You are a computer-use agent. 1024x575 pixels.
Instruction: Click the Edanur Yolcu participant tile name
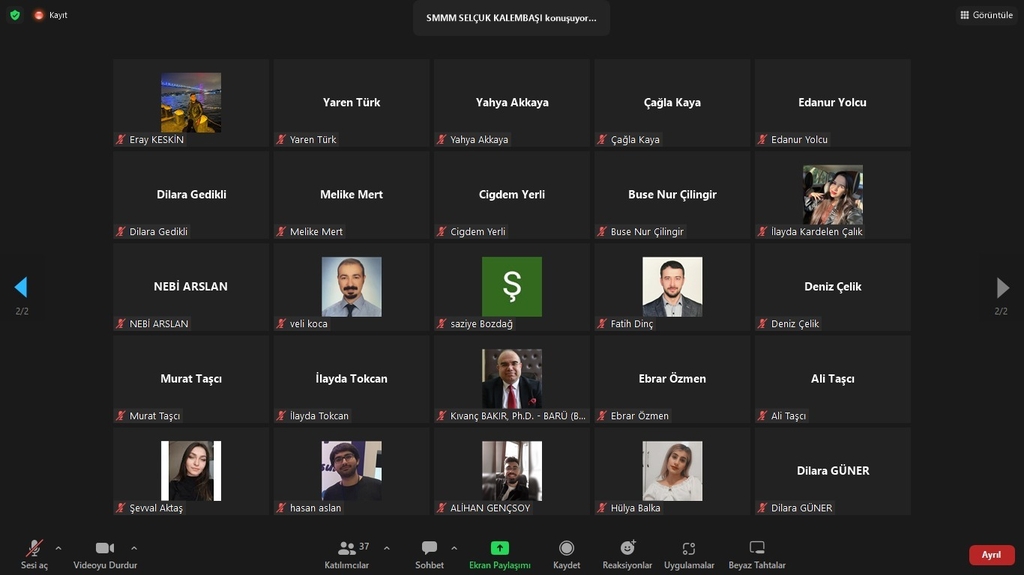click(x=832, y=103)
